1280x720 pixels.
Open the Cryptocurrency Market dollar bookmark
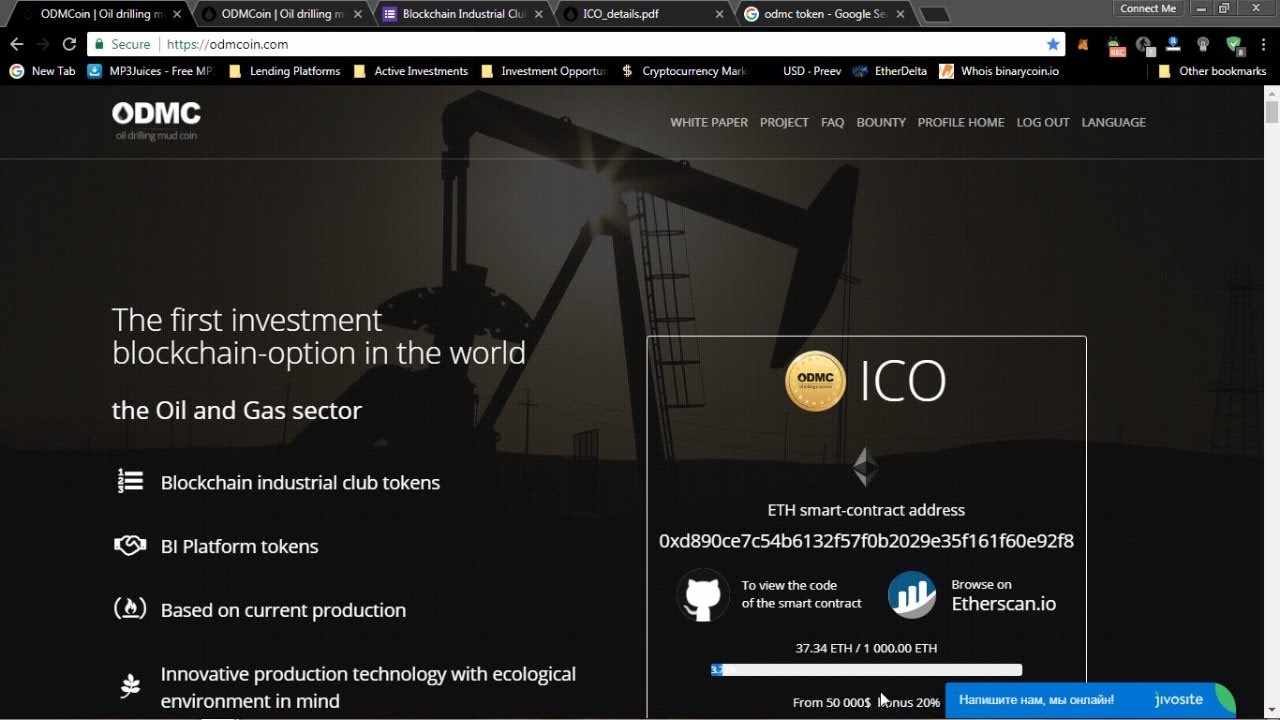[x=684, y=71]
